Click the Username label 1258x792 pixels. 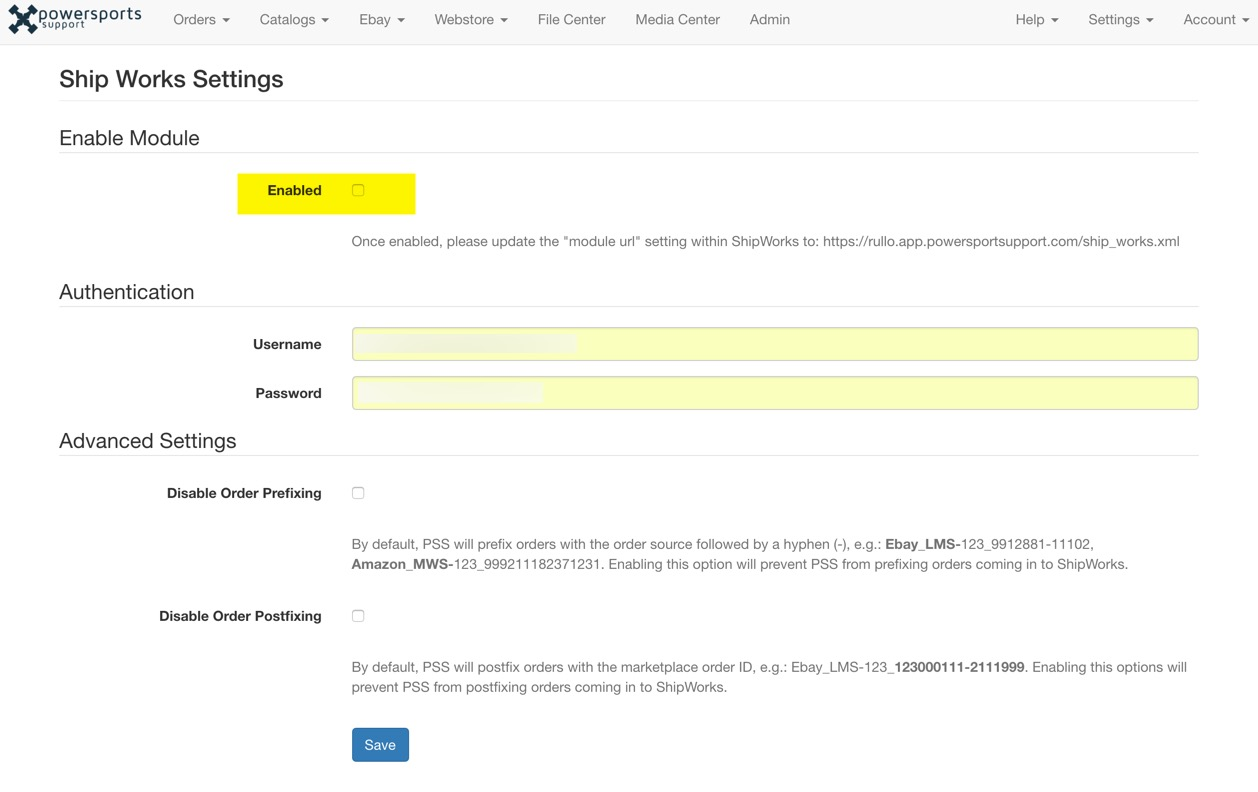(x=287, y=344)
